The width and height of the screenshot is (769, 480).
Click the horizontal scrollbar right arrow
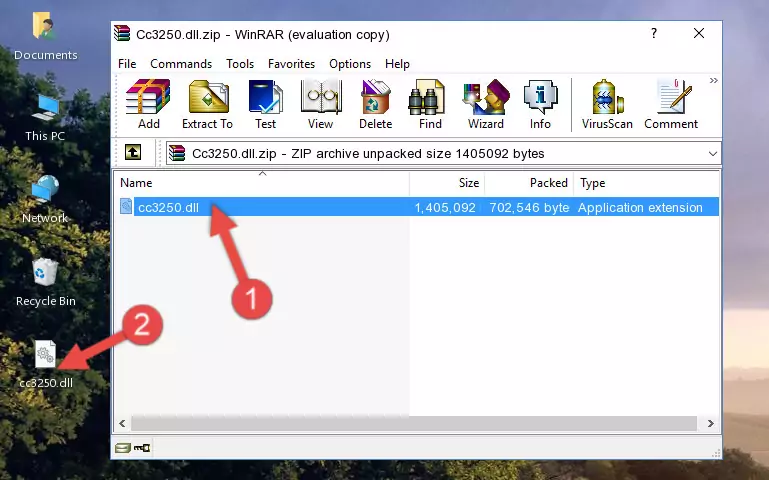click(710, 423)
